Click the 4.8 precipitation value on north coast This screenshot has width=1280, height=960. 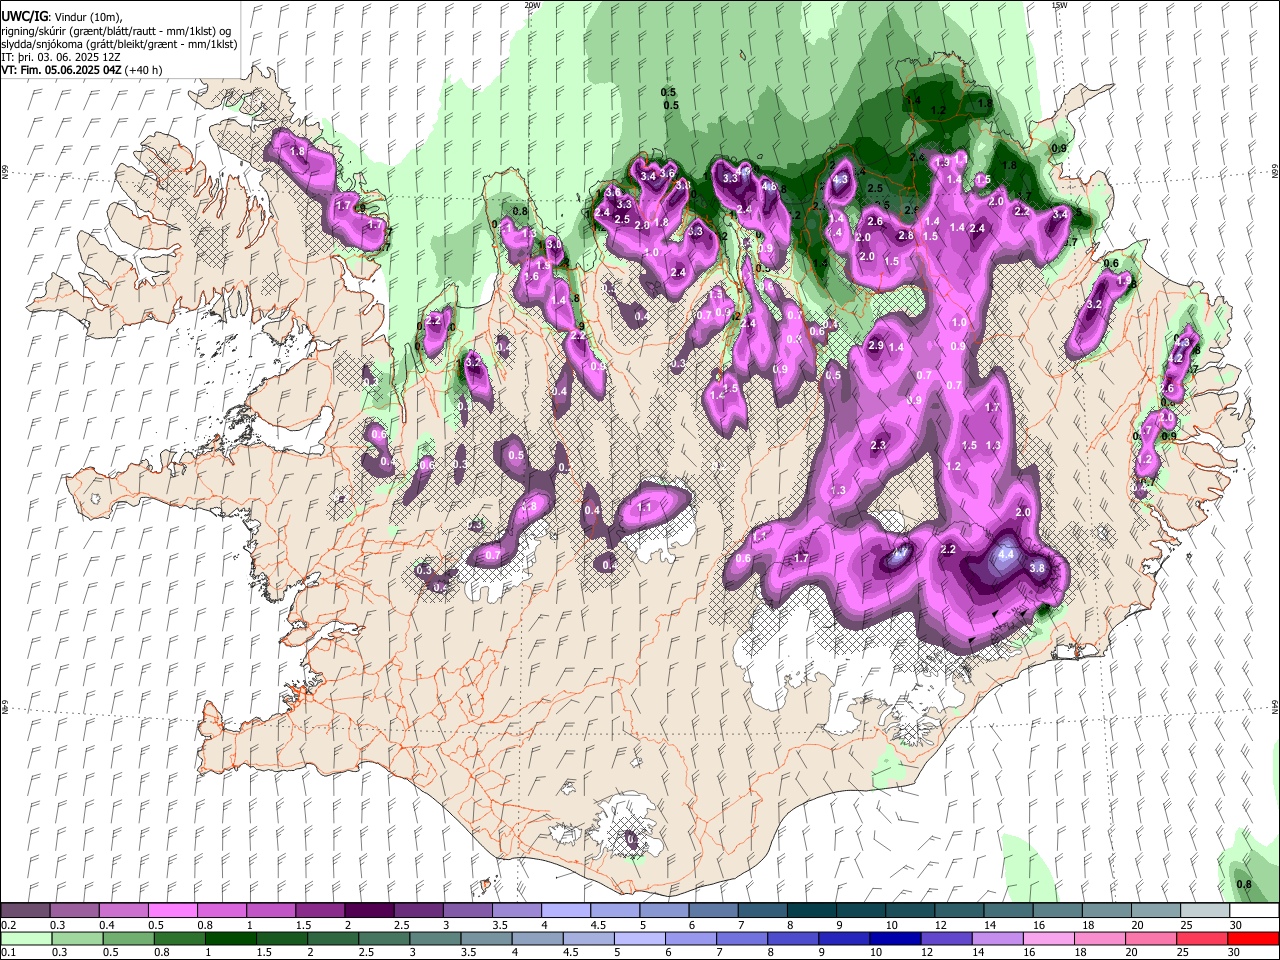pyautogui.click(x=769, y=185)
